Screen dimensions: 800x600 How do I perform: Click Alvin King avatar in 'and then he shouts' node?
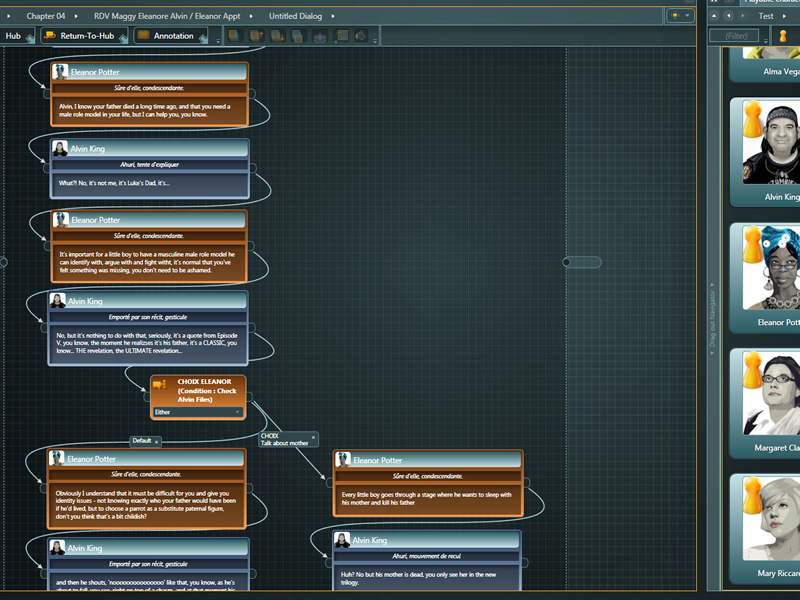coord(57,547)
